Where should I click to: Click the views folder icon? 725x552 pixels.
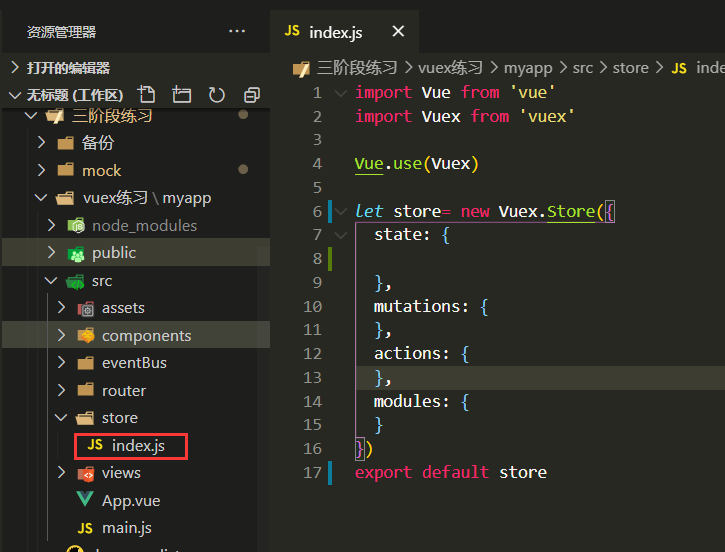click(x=86, y=473)
